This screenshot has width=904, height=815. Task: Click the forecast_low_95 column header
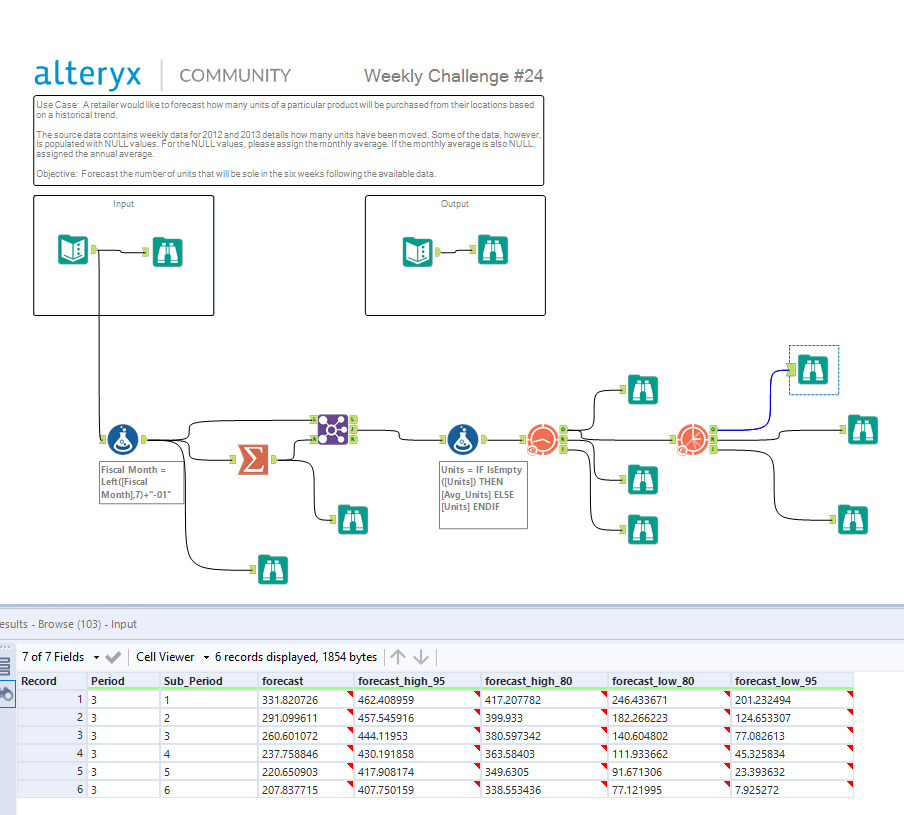tap(792, 681)
